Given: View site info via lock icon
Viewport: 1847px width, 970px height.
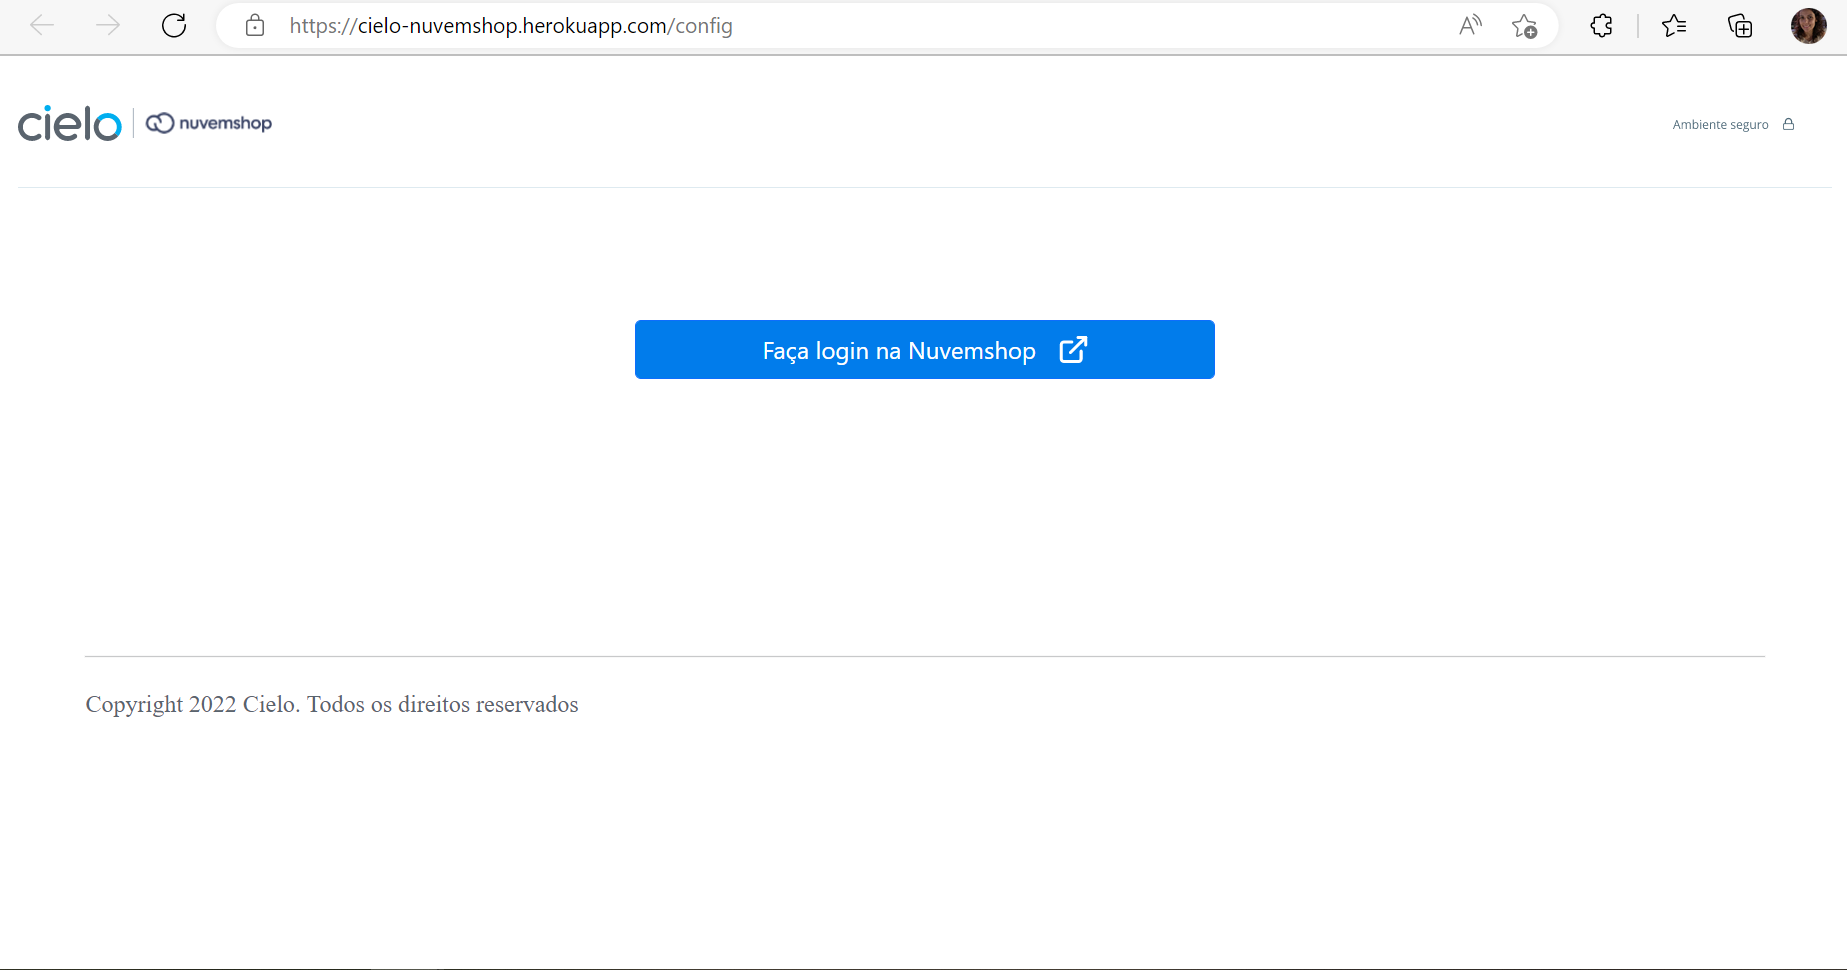Looking at the screenshot, I should point(255,26).
